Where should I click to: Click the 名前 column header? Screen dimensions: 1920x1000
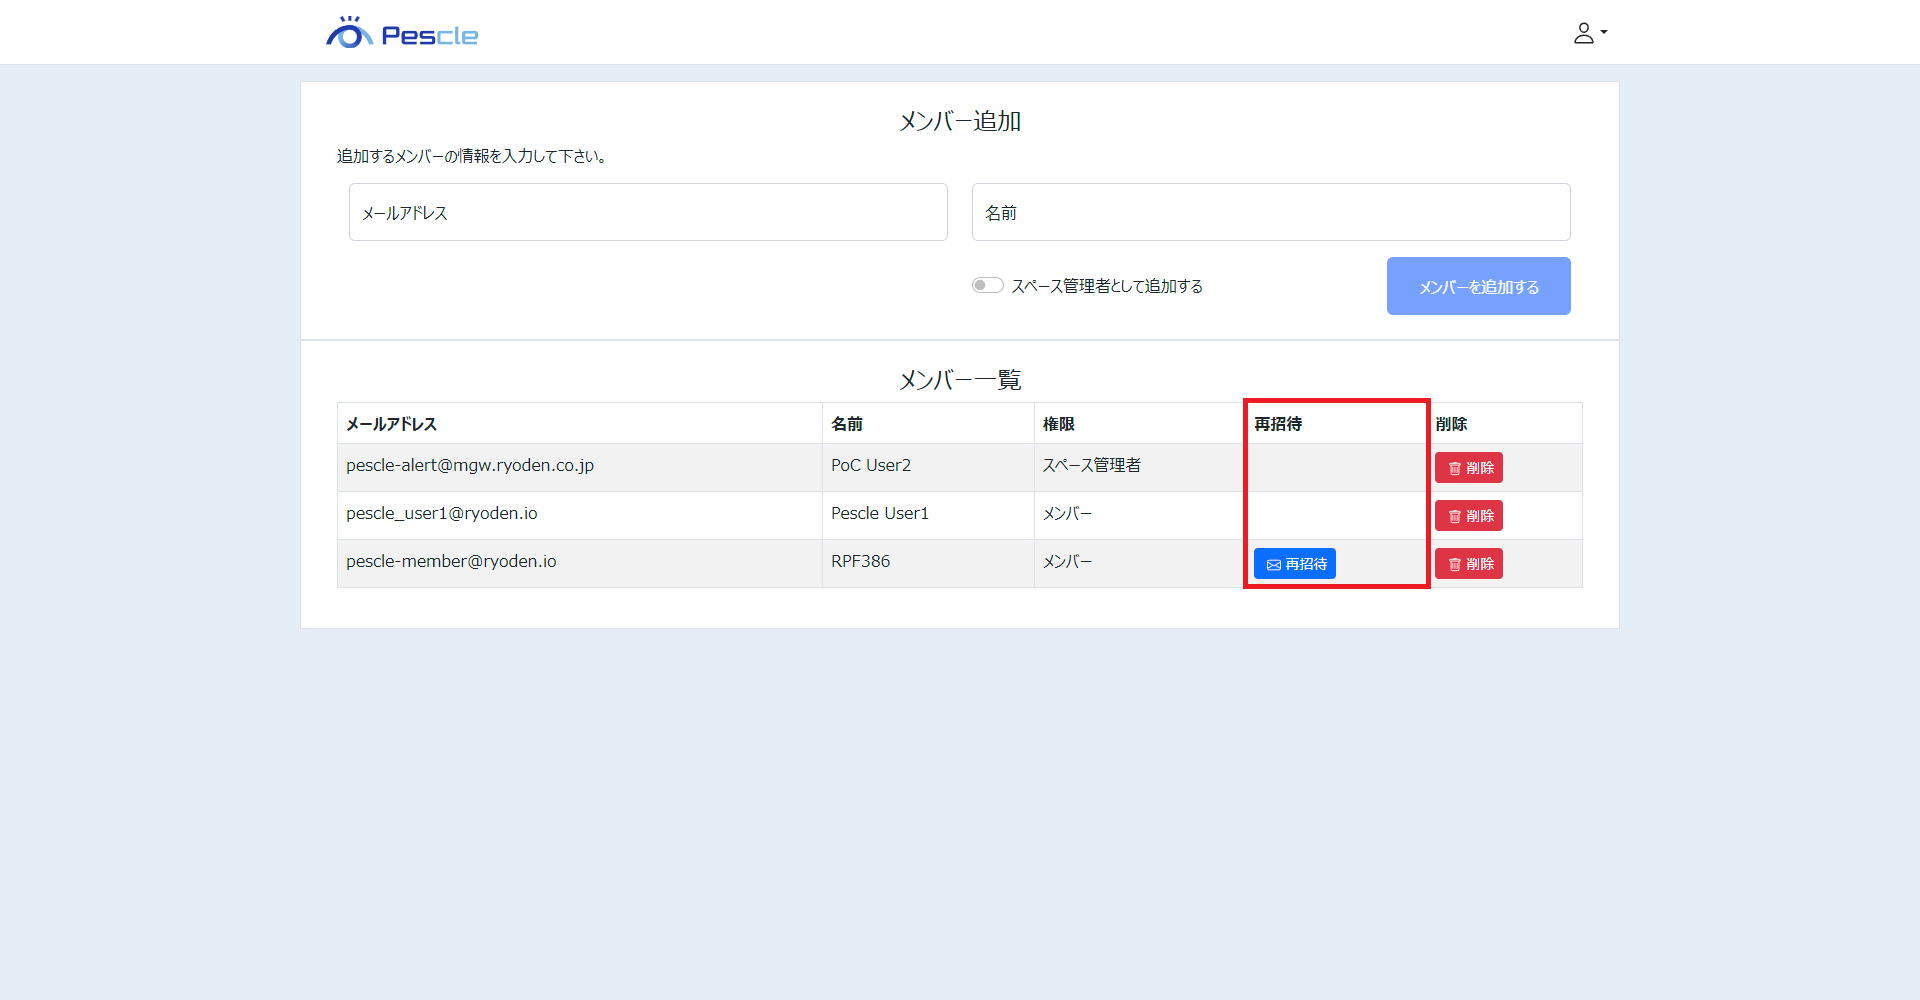click(847, 424)
